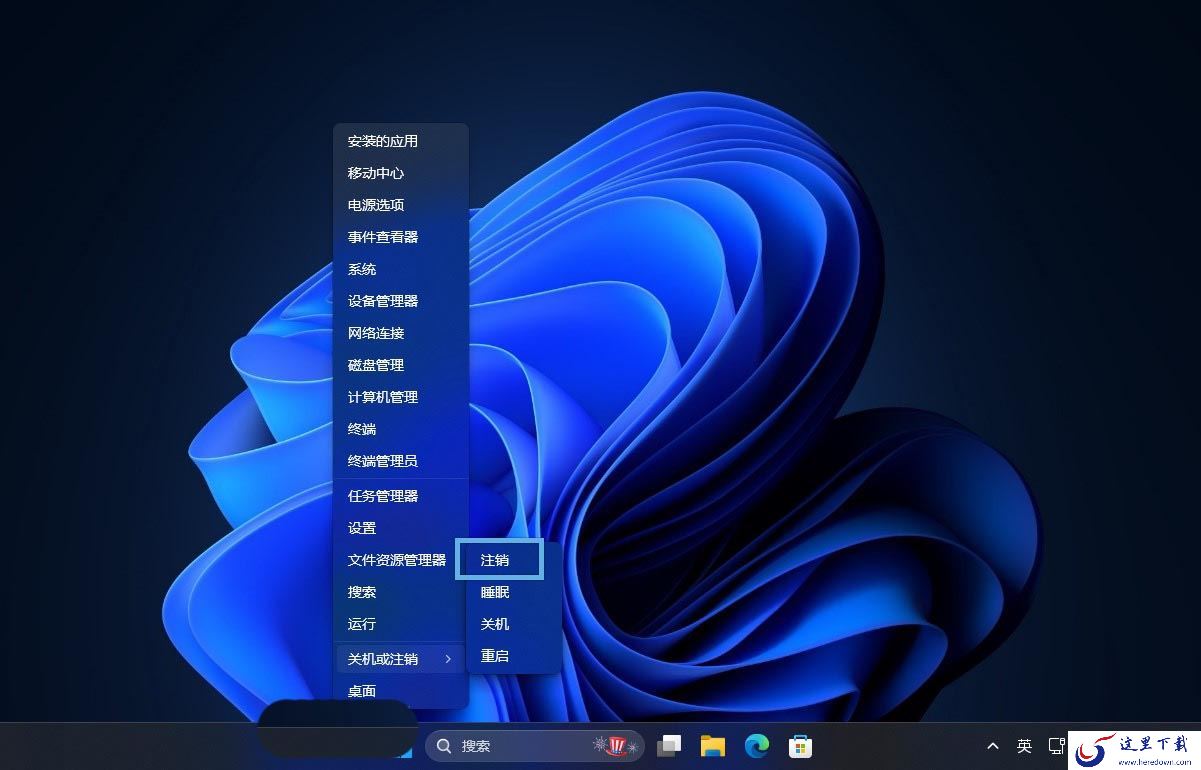Viewport: 1201px width, 770px height.
Task: Click the magnifier icon in taskbar search
Action: coord(444,746)
